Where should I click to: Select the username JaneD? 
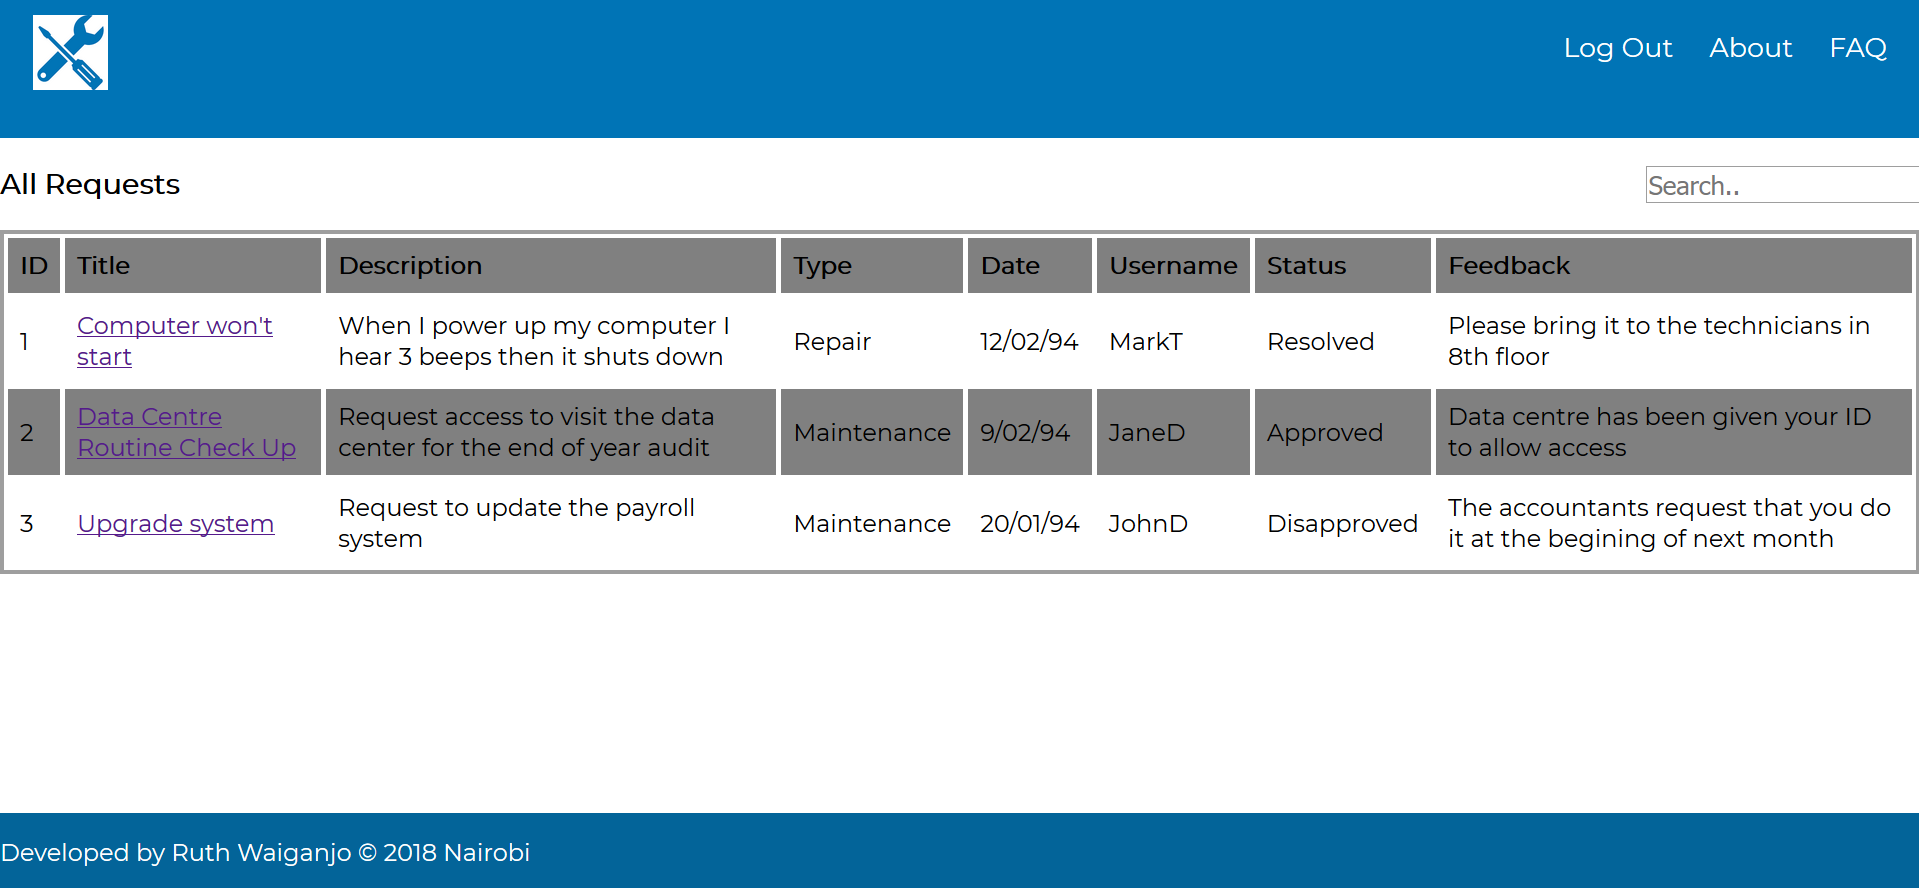click(1147, 432)
